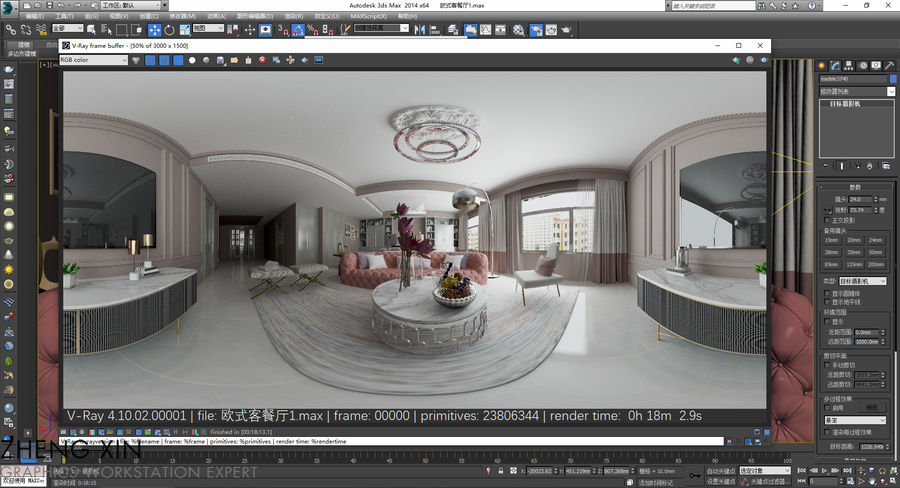
Task: Open Utilities hammer panel icon
Action: (x=890, y=65)
